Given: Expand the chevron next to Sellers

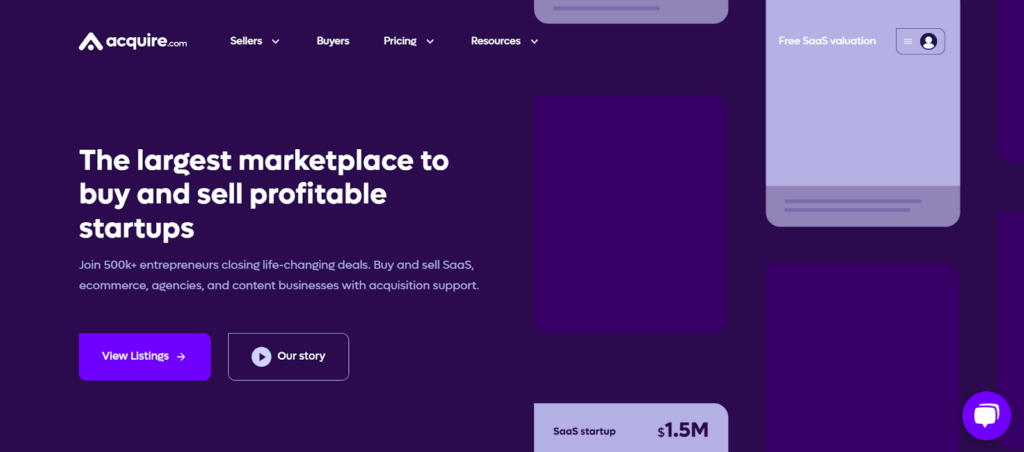Looking at the screenshot, I should click(x=275, y=41).
